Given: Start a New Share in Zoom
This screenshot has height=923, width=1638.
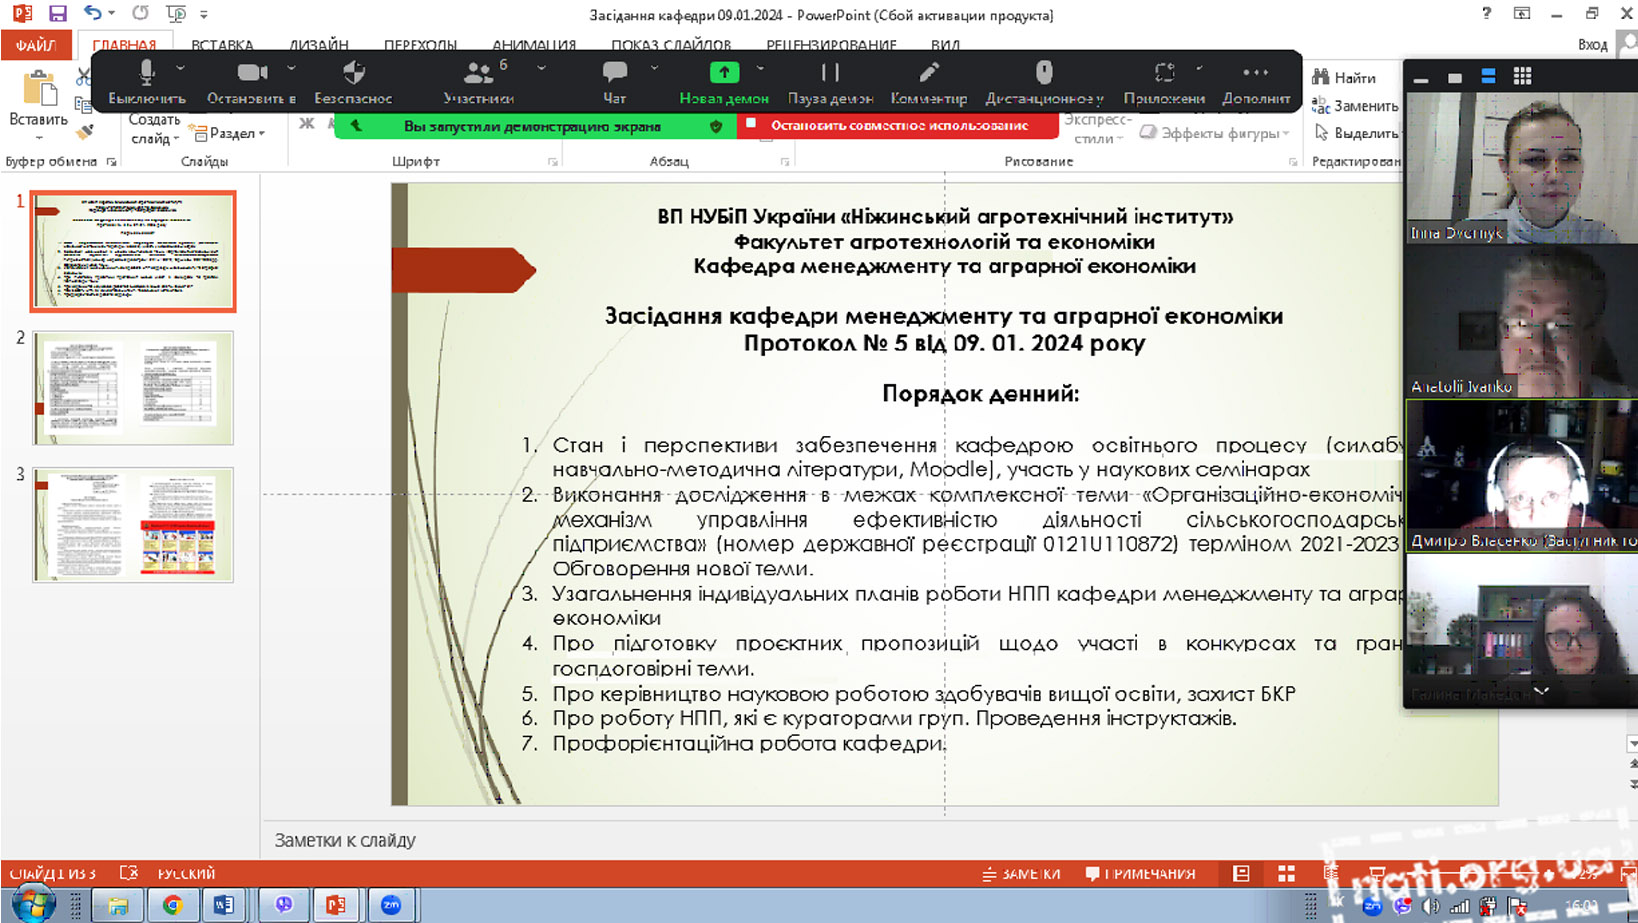Looking at the screenshot, I should tap(723, 81).
